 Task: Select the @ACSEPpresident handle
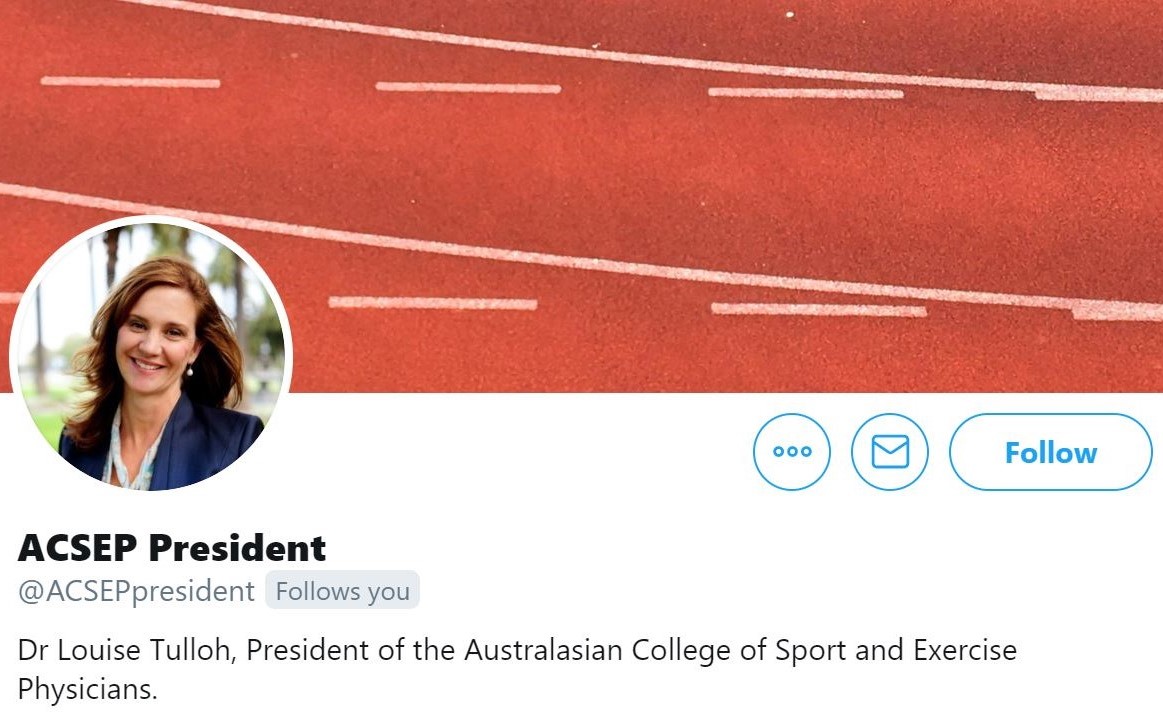137,591
